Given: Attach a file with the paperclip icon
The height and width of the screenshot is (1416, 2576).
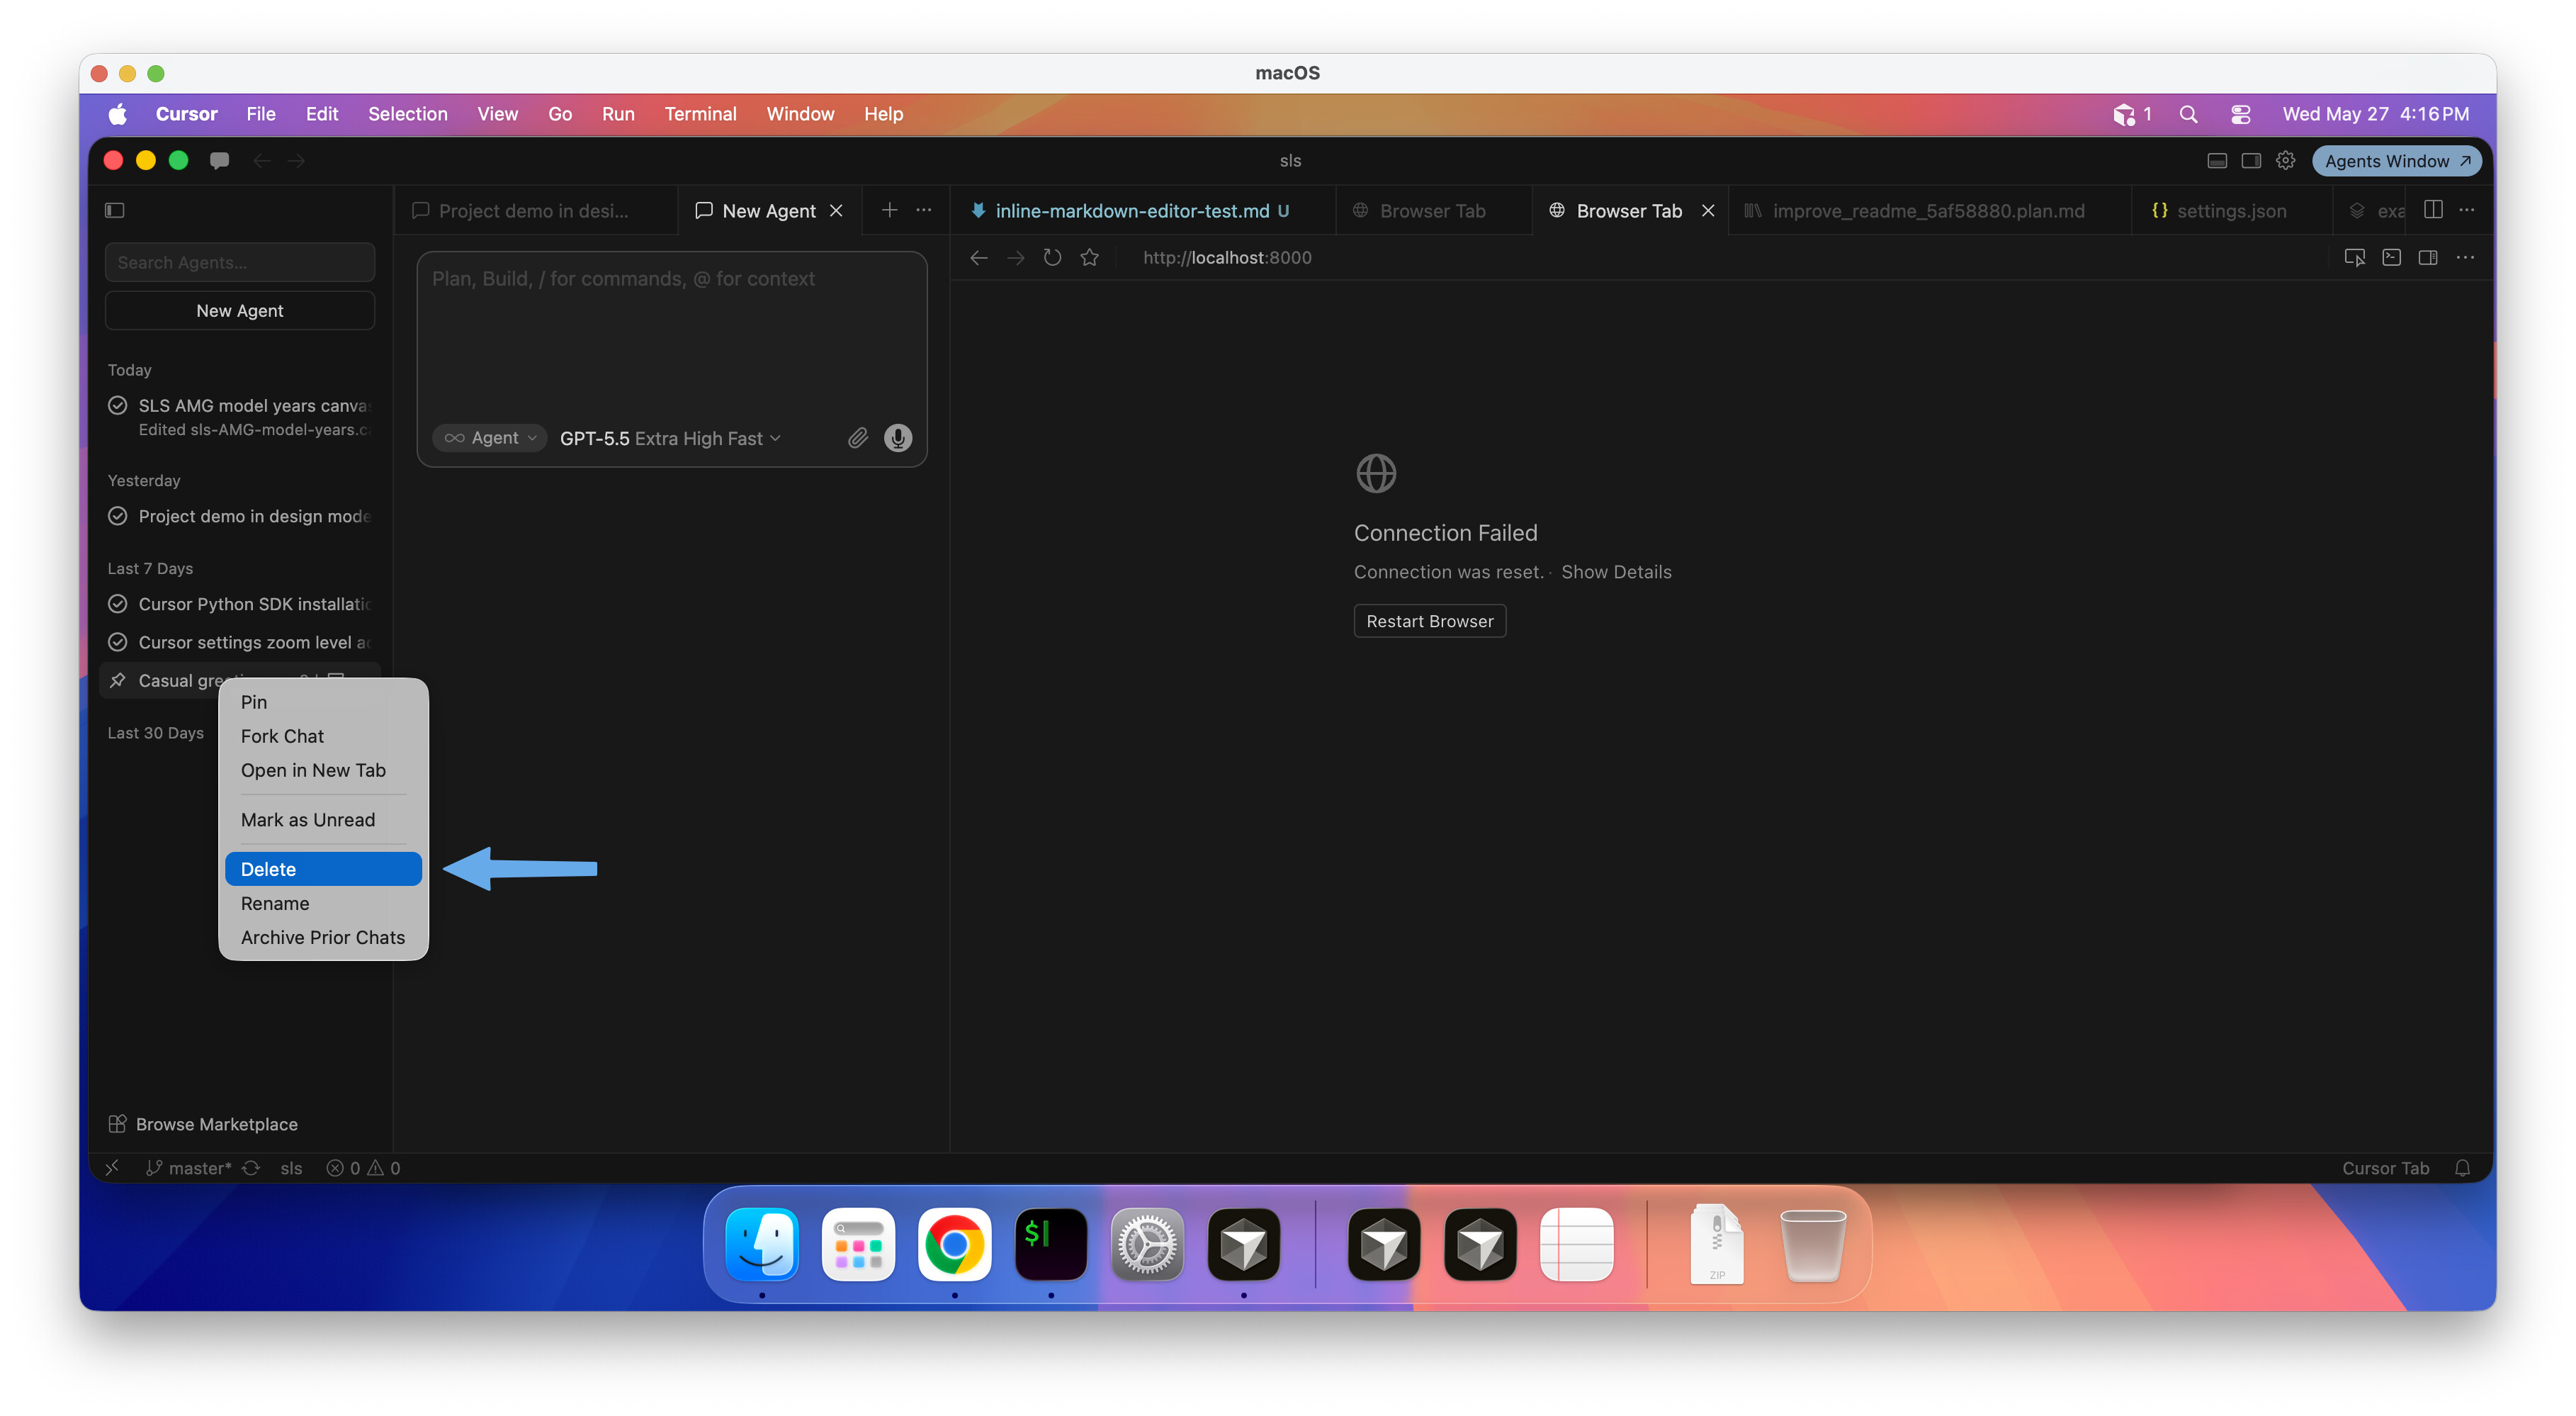Looking at the screenshot, I should tap(857, 438).
